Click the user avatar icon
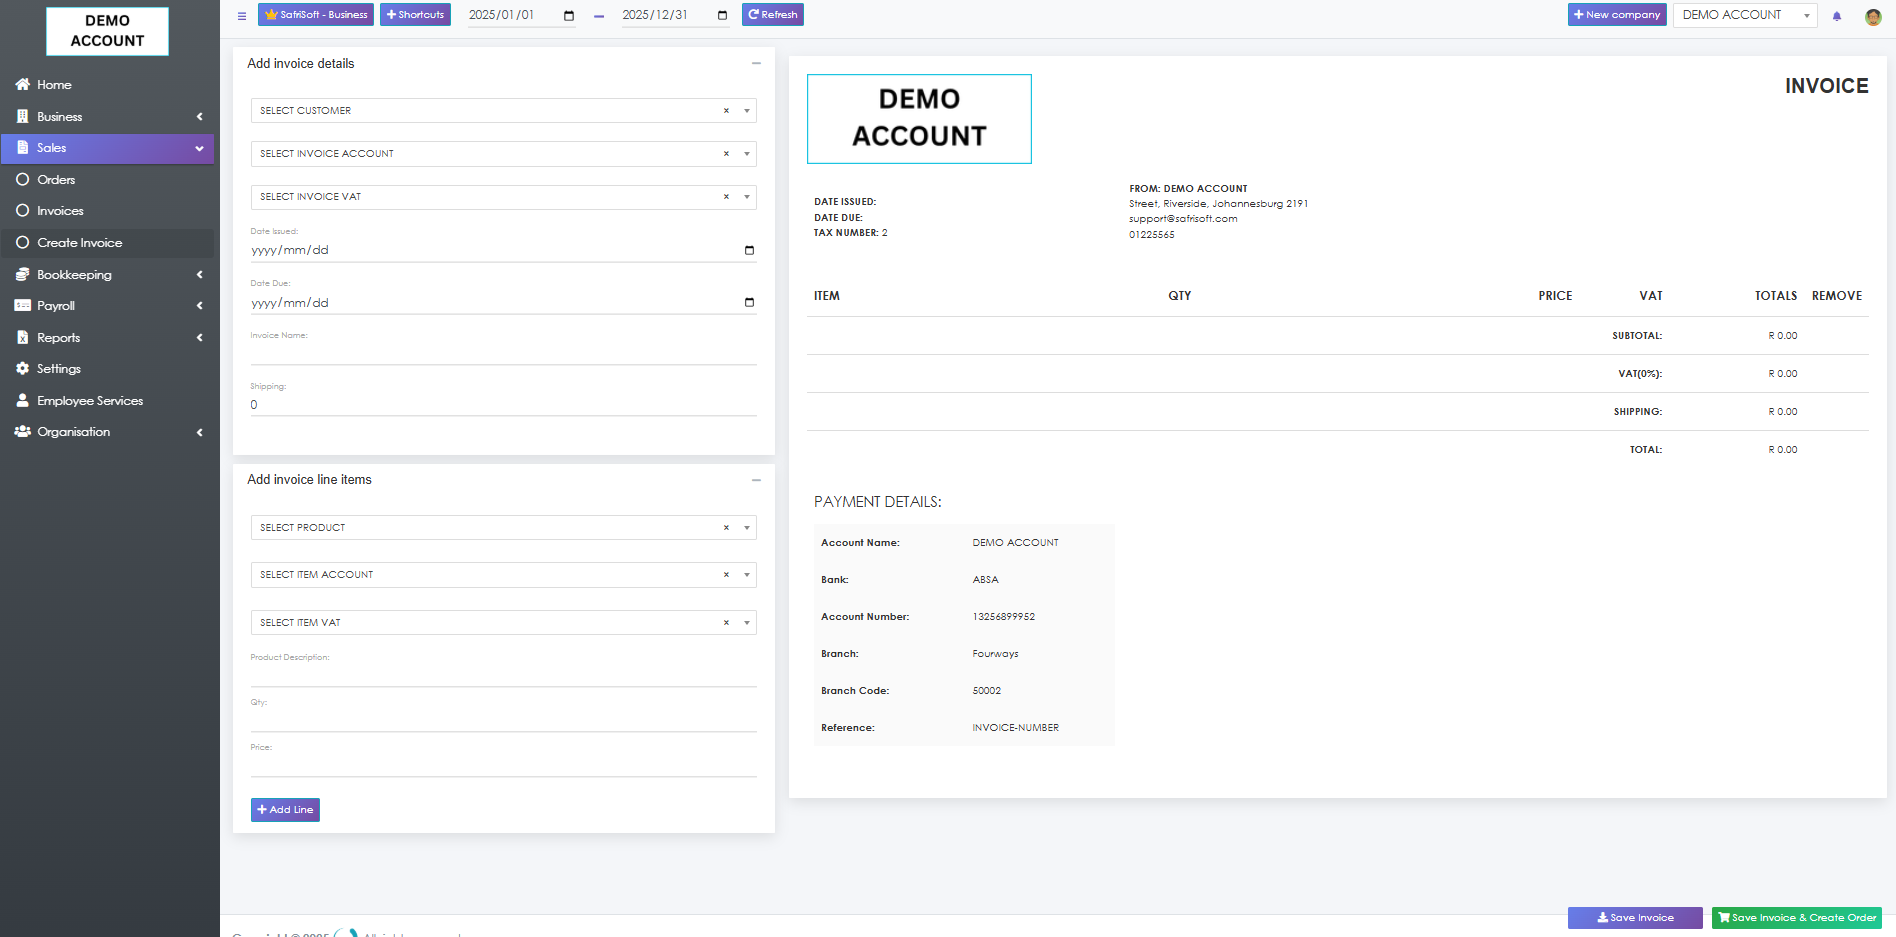The width and height of the screenshot is (1896, 937). [x=1873, y=16]
